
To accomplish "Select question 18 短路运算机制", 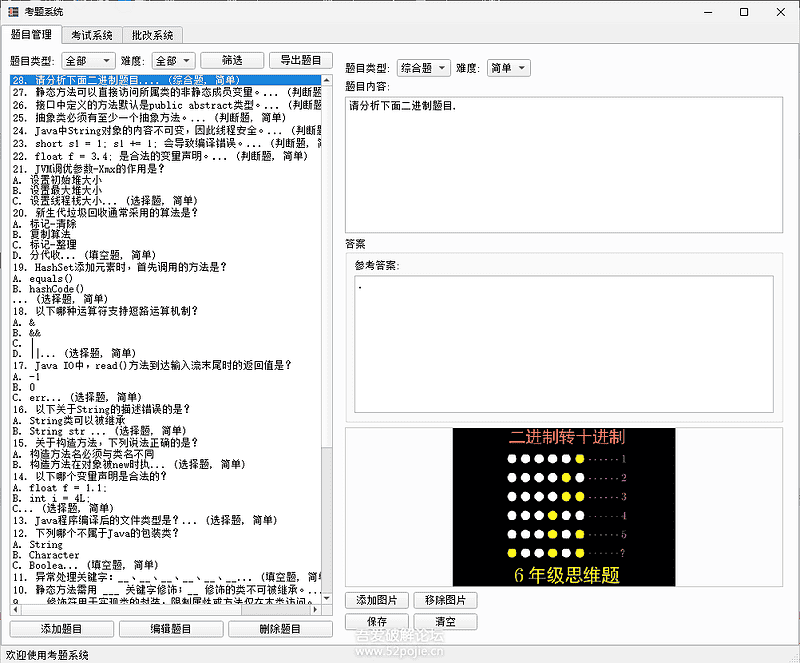I will (x=166, y=332).
